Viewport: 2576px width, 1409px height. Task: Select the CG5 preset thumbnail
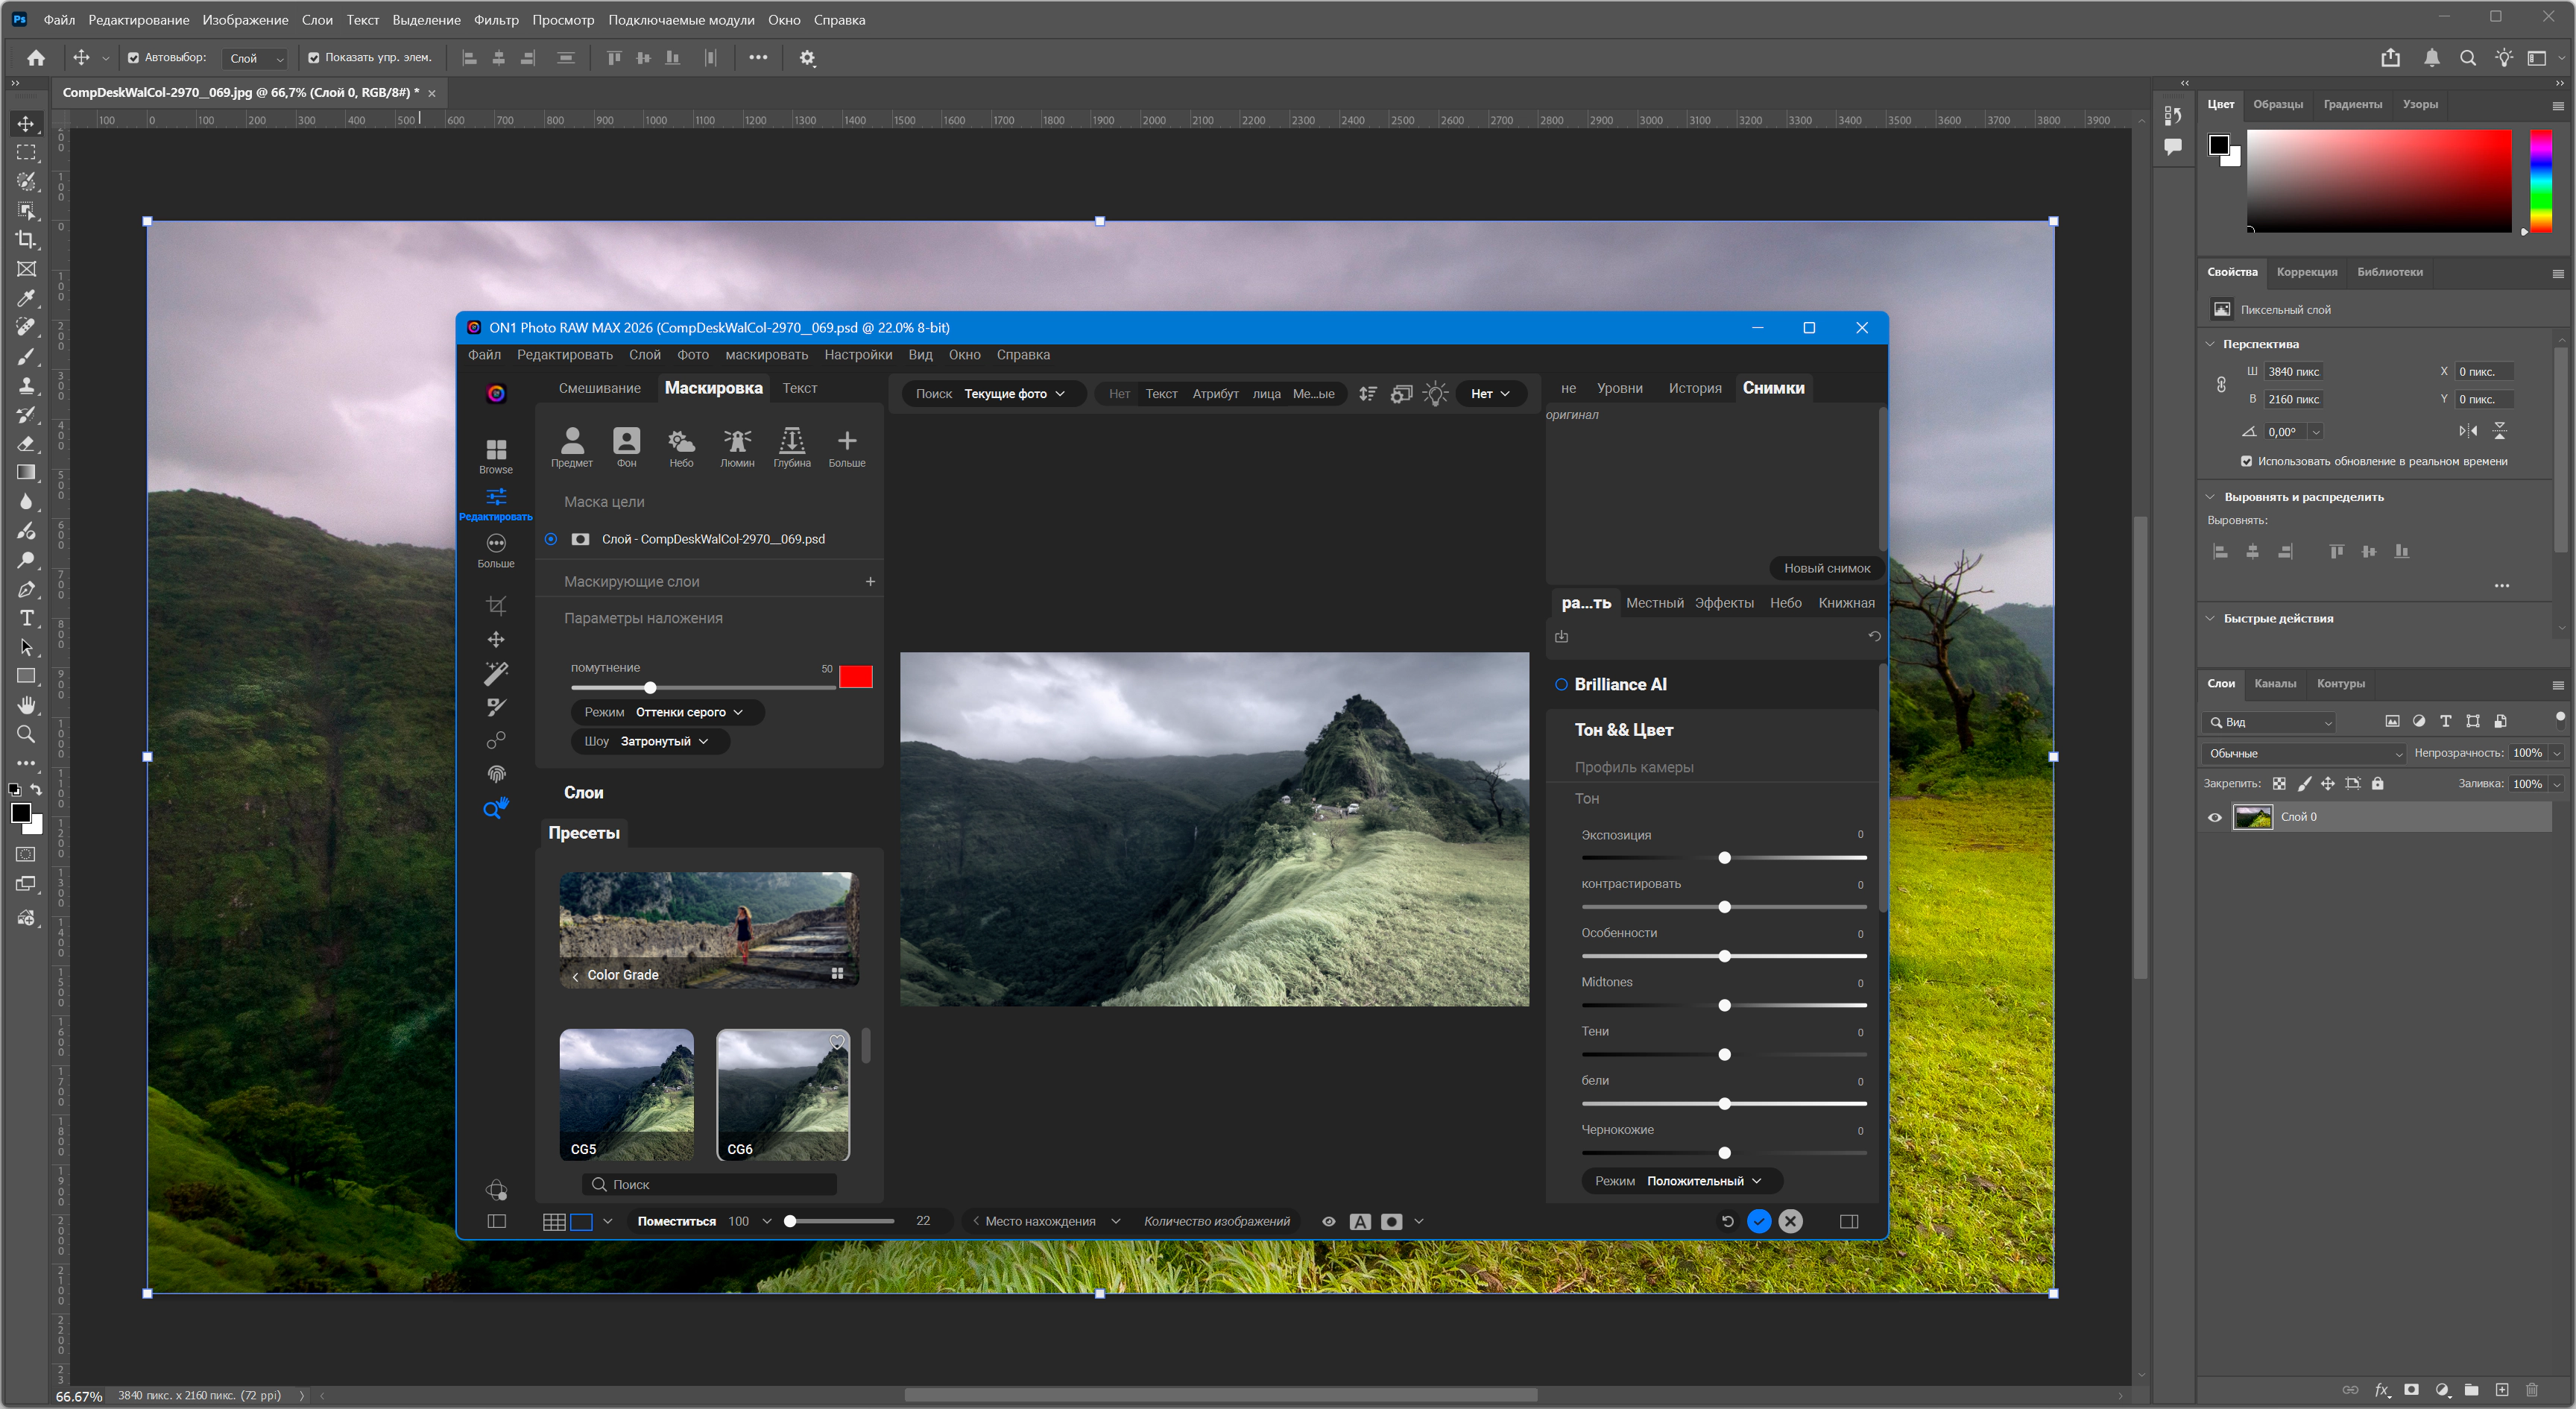626,1094
